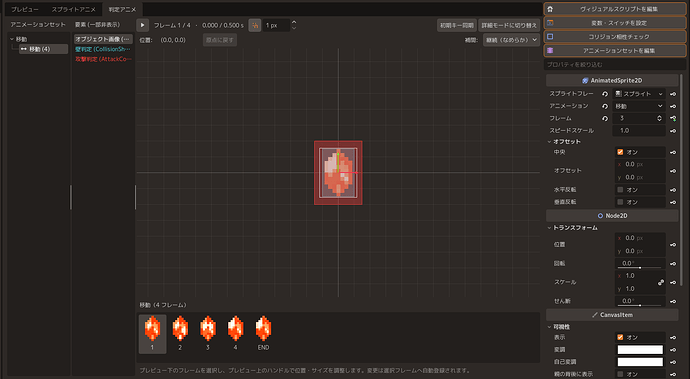Click 詳細モードに切り替え button
Screen dimensions: 690x379
[x=509, y=26]
